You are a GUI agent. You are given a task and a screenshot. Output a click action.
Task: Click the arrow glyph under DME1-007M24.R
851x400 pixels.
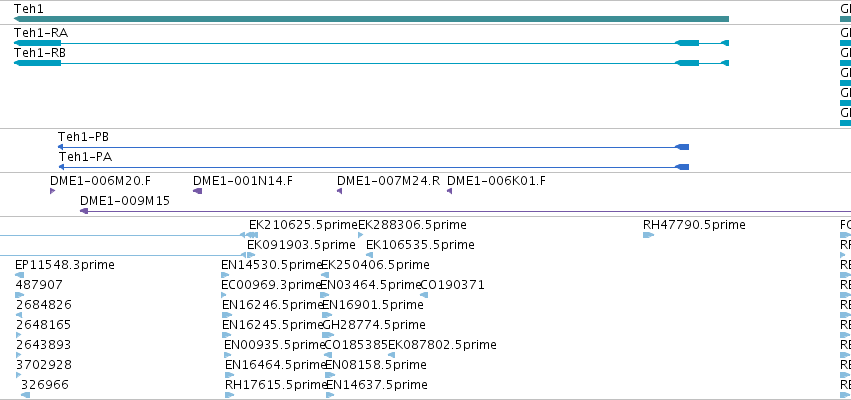pyautogui.click(x=340, y=191)
